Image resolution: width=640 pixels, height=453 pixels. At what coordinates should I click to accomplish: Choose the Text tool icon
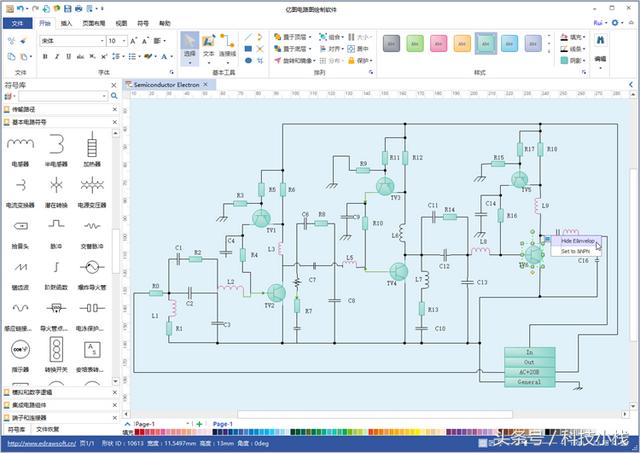coord(209,45)
